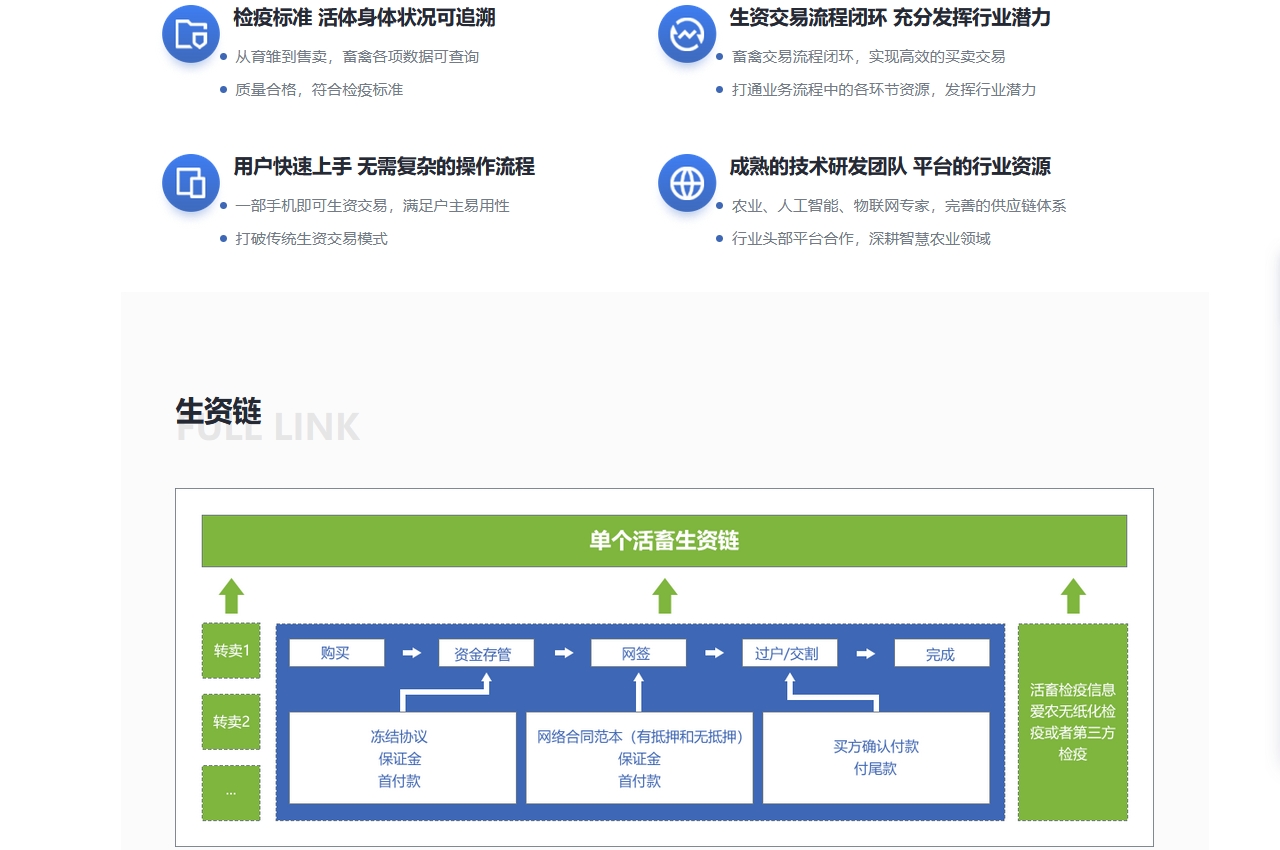
Task: Click the green 单个活畜生资链 banner
Action: click(x=664, y=540)
